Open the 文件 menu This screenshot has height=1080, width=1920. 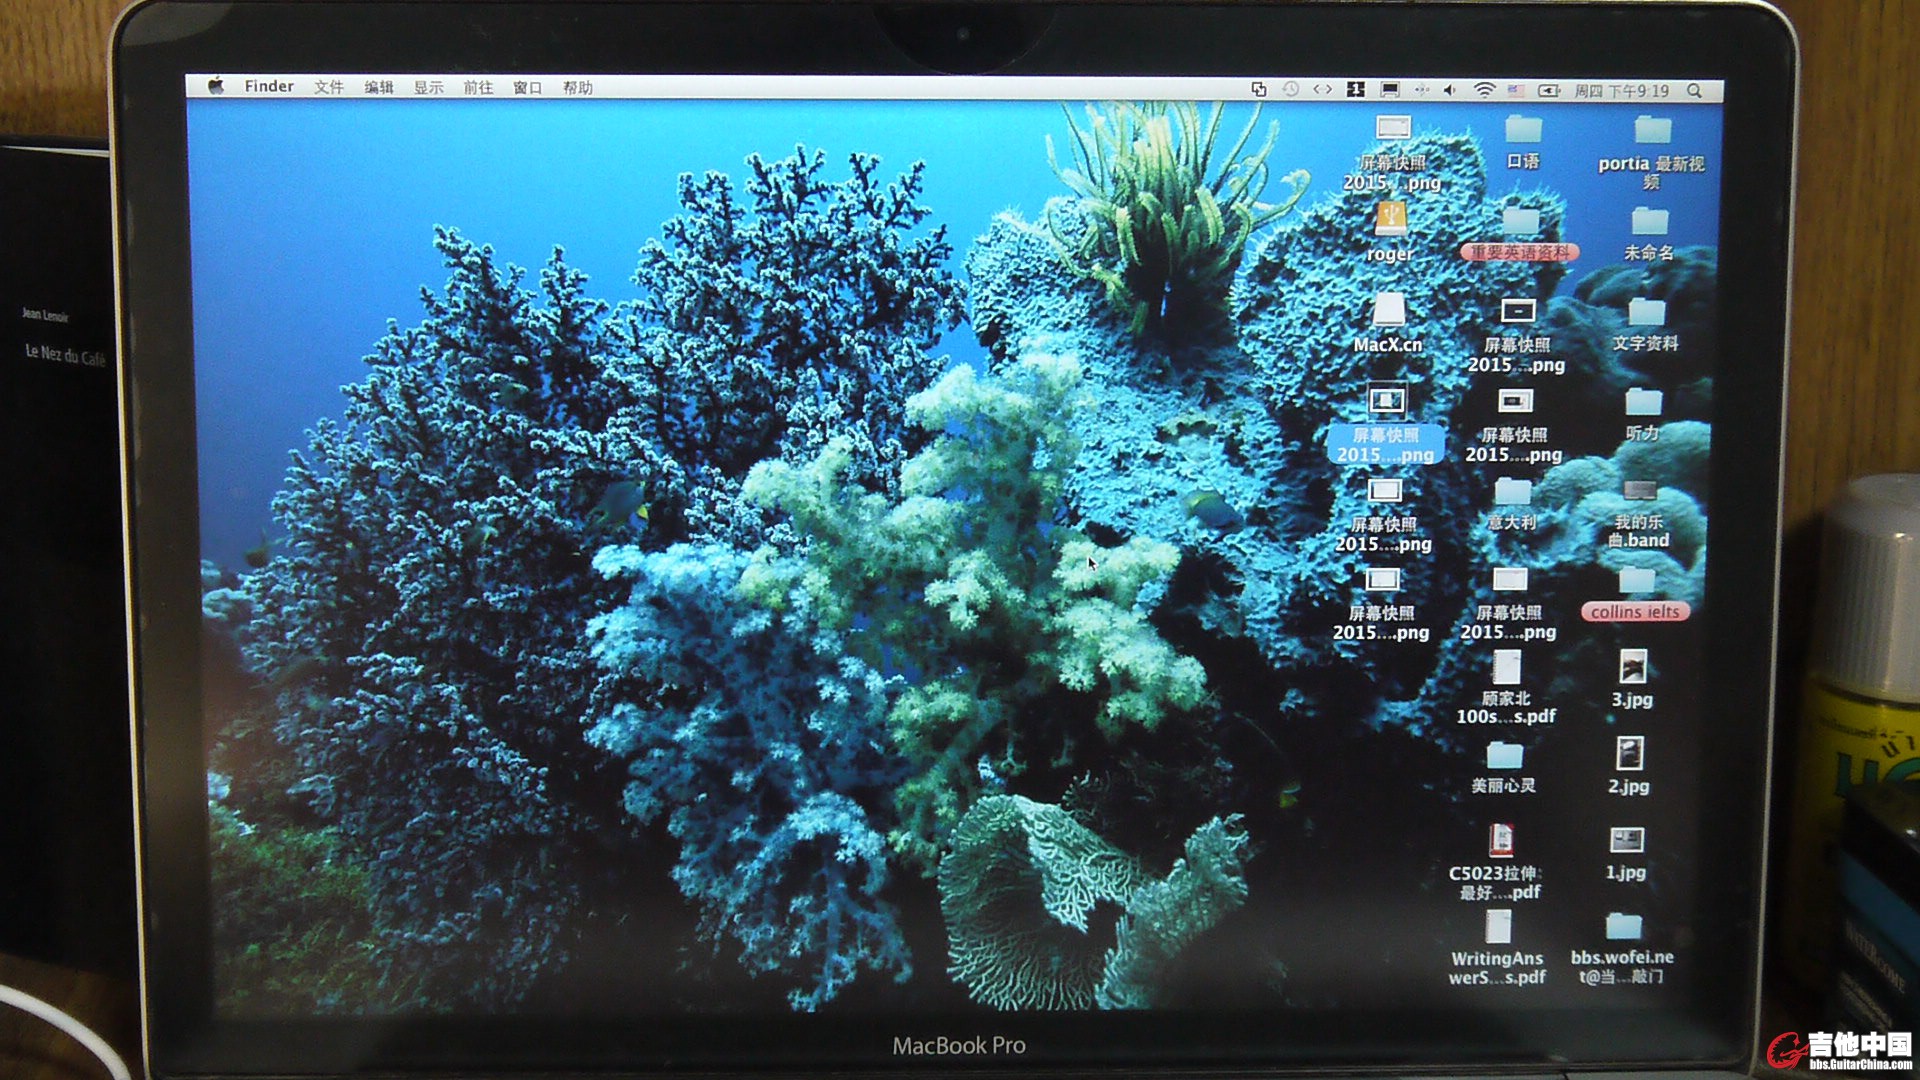coord(328,87)
